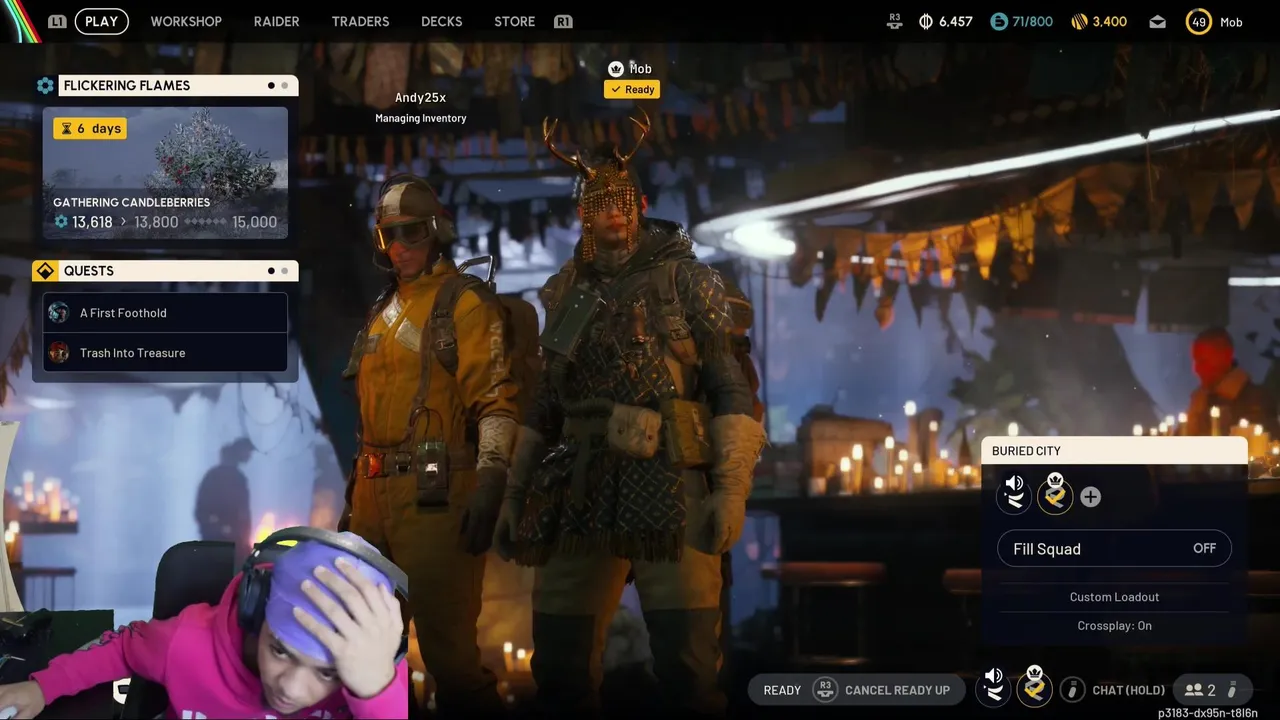Click the R1 next-tab icon
Viewport: 1280px width, 720px height.
563,21
